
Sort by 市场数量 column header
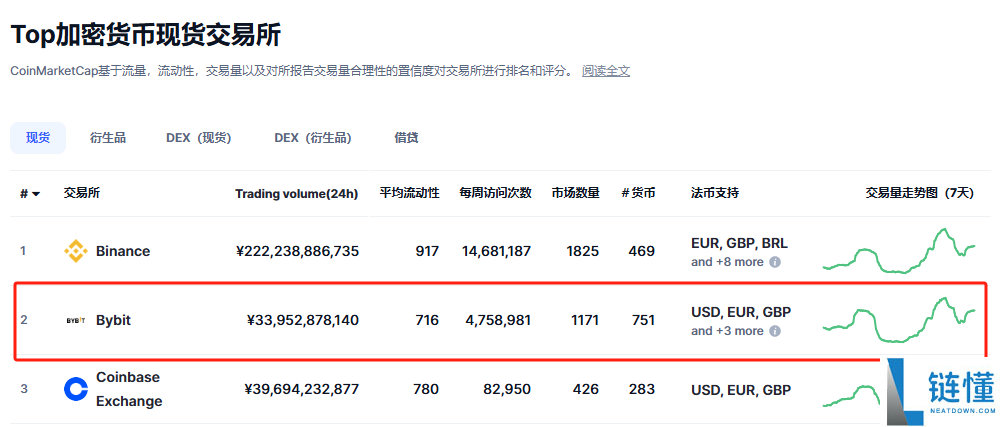click(x=575, y=193)
